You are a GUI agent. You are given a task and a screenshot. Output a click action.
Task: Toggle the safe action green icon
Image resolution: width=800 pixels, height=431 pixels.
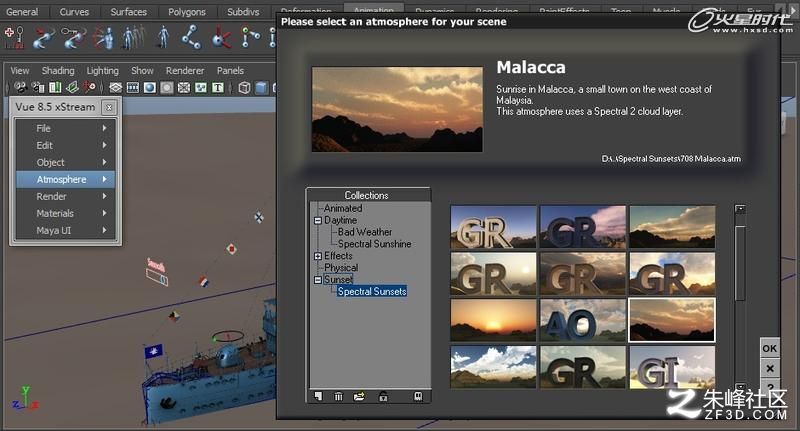click(x=201, y=88)
